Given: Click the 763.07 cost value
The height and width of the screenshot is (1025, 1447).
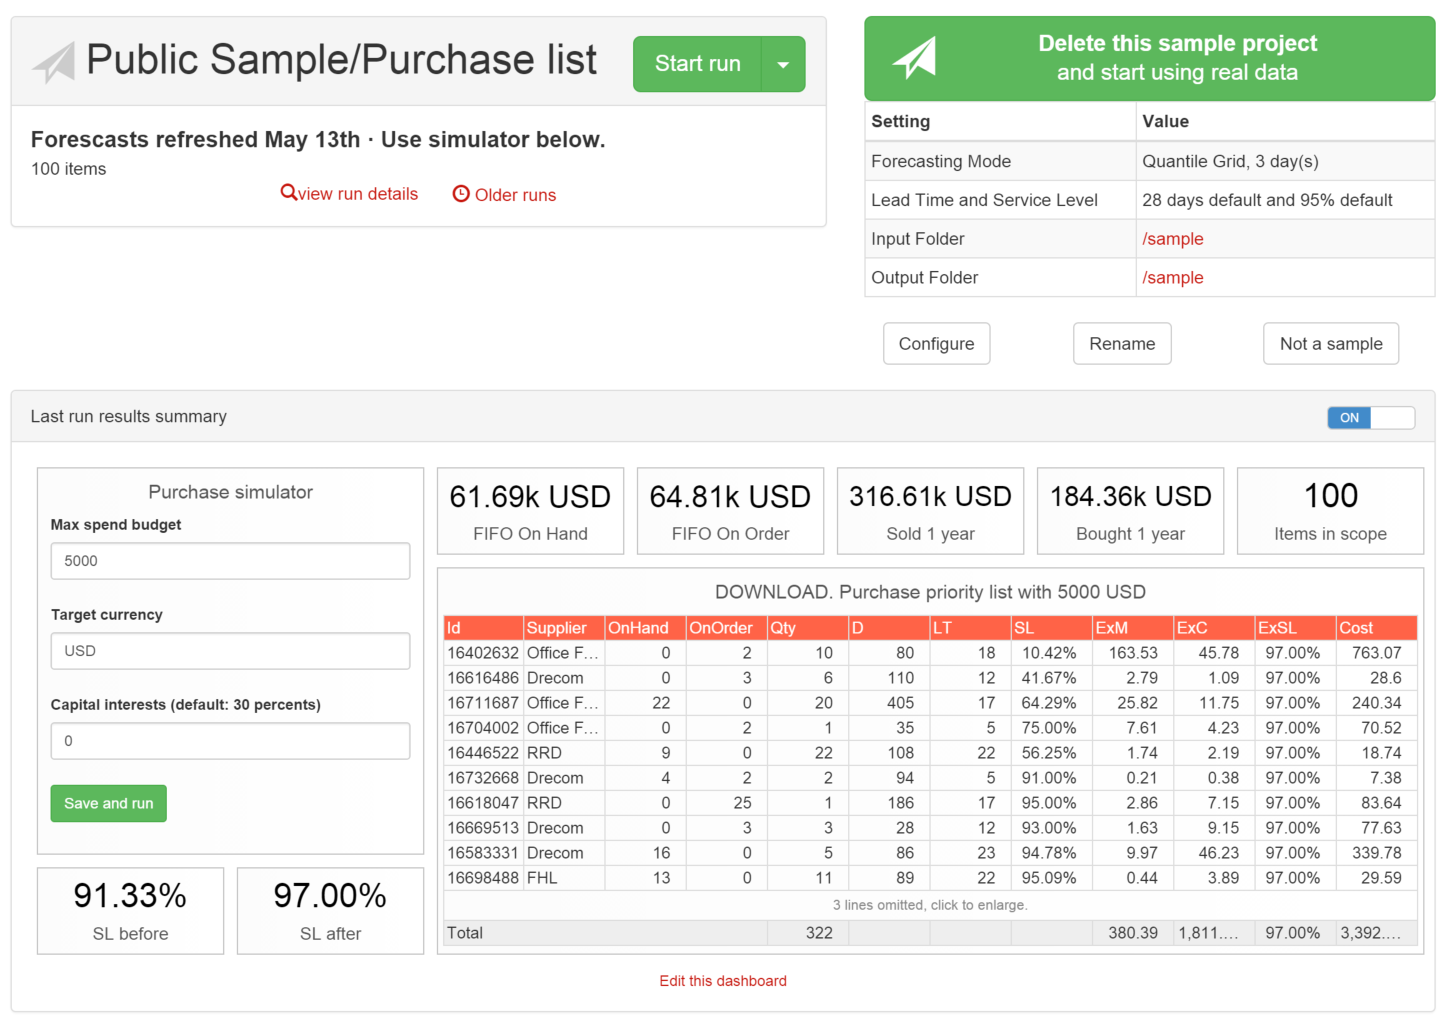Looking at the screenshot, I should point(1377,653).
